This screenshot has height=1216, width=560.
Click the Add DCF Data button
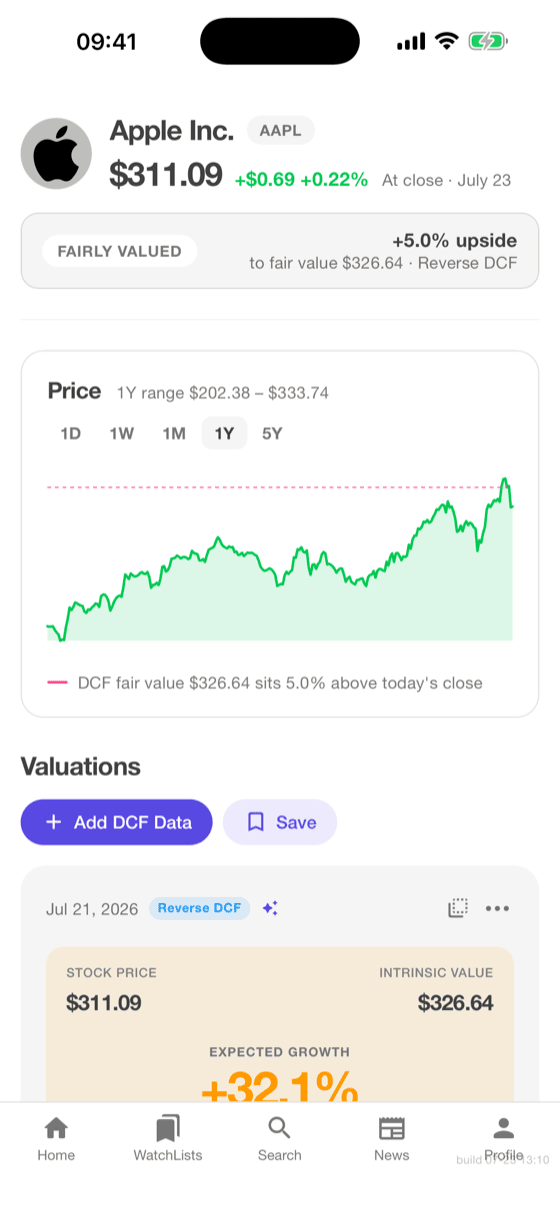(x=117, y=822)
